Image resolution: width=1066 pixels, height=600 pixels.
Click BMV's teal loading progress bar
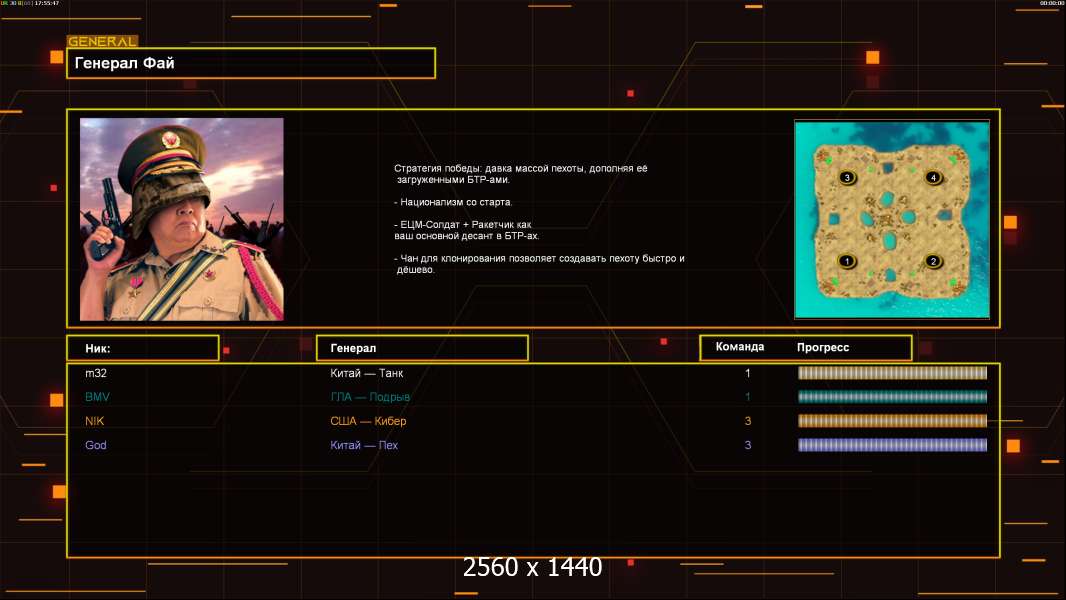click(892, 397)
